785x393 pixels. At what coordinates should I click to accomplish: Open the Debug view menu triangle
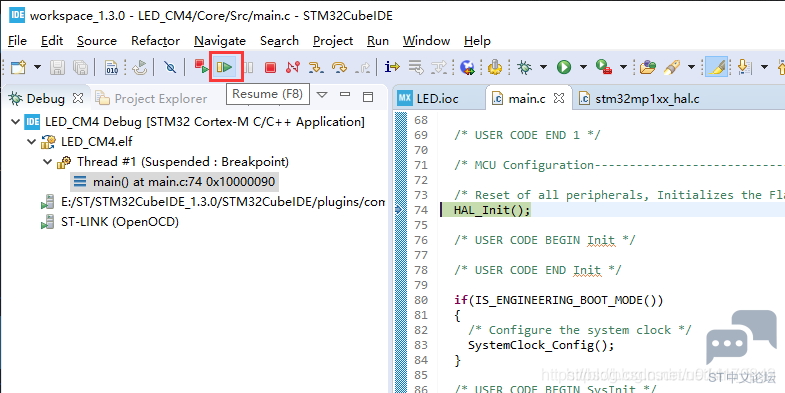pyautogui.click(x=322, y=95)
